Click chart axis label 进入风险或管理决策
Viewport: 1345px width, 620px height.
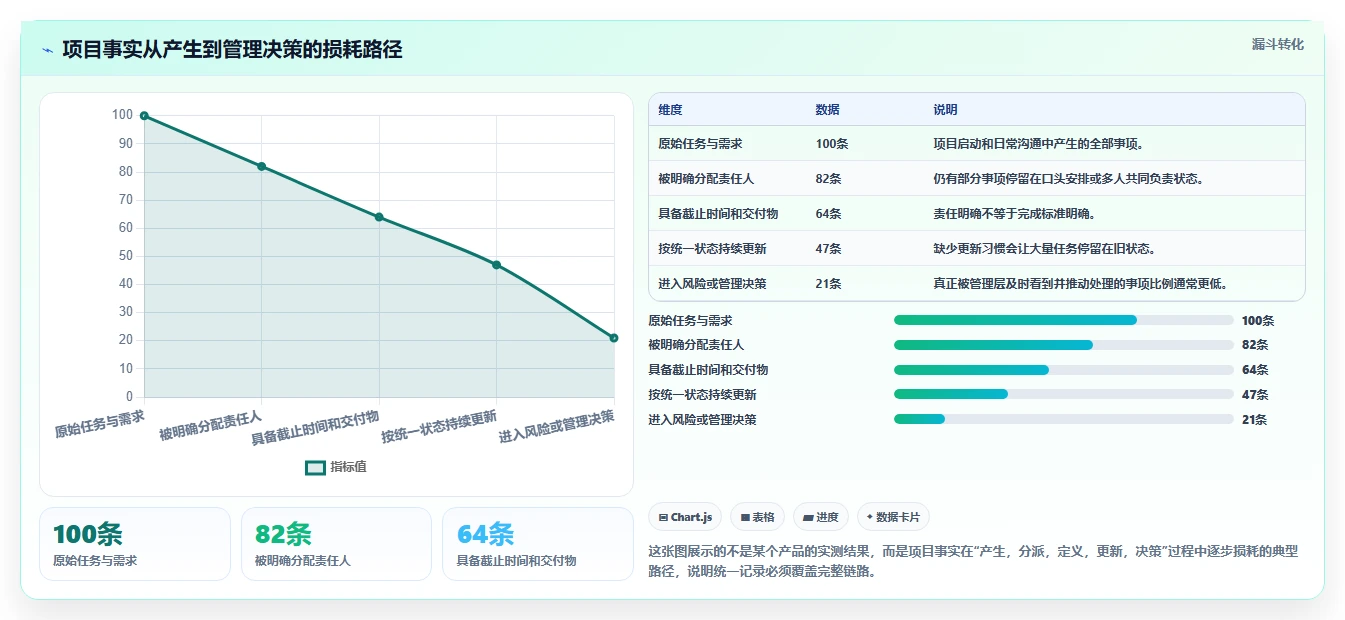point(557,426)
